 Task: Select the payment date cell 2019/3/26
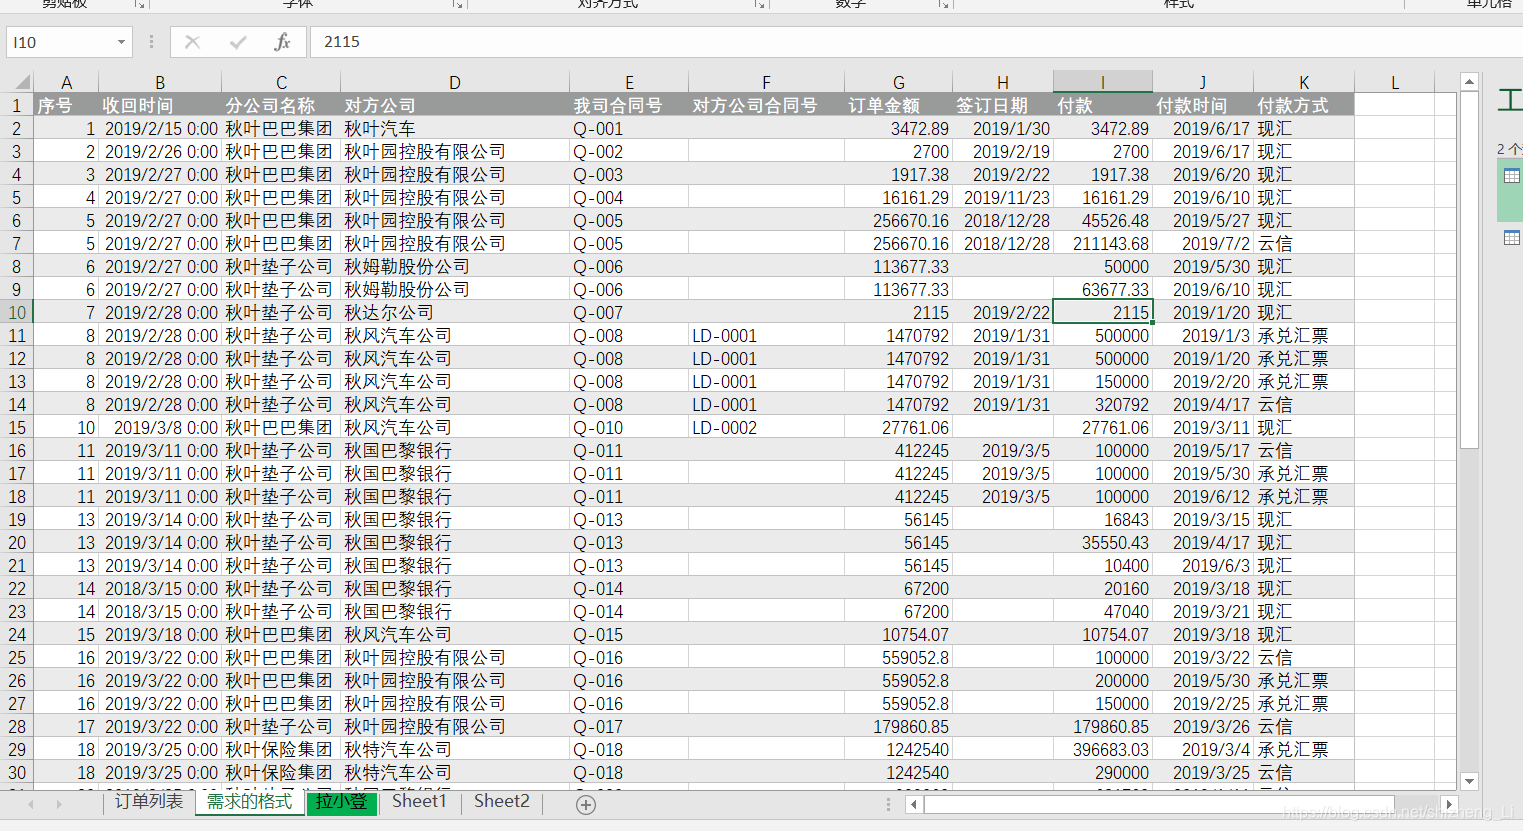pos(1203,726)
